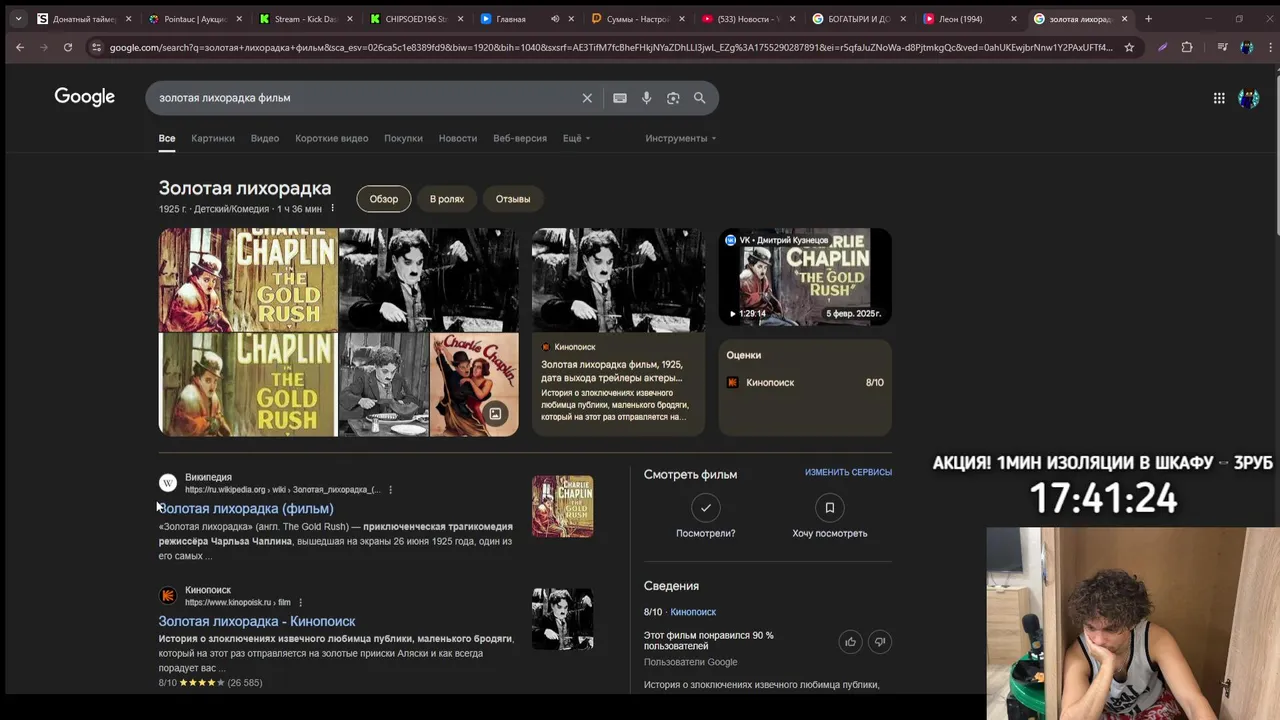The width and height of the screenshot is (1280, 720).
Task: Open the Chaplin Gold Rush top-left poster image
Action: tap(248, 279)
